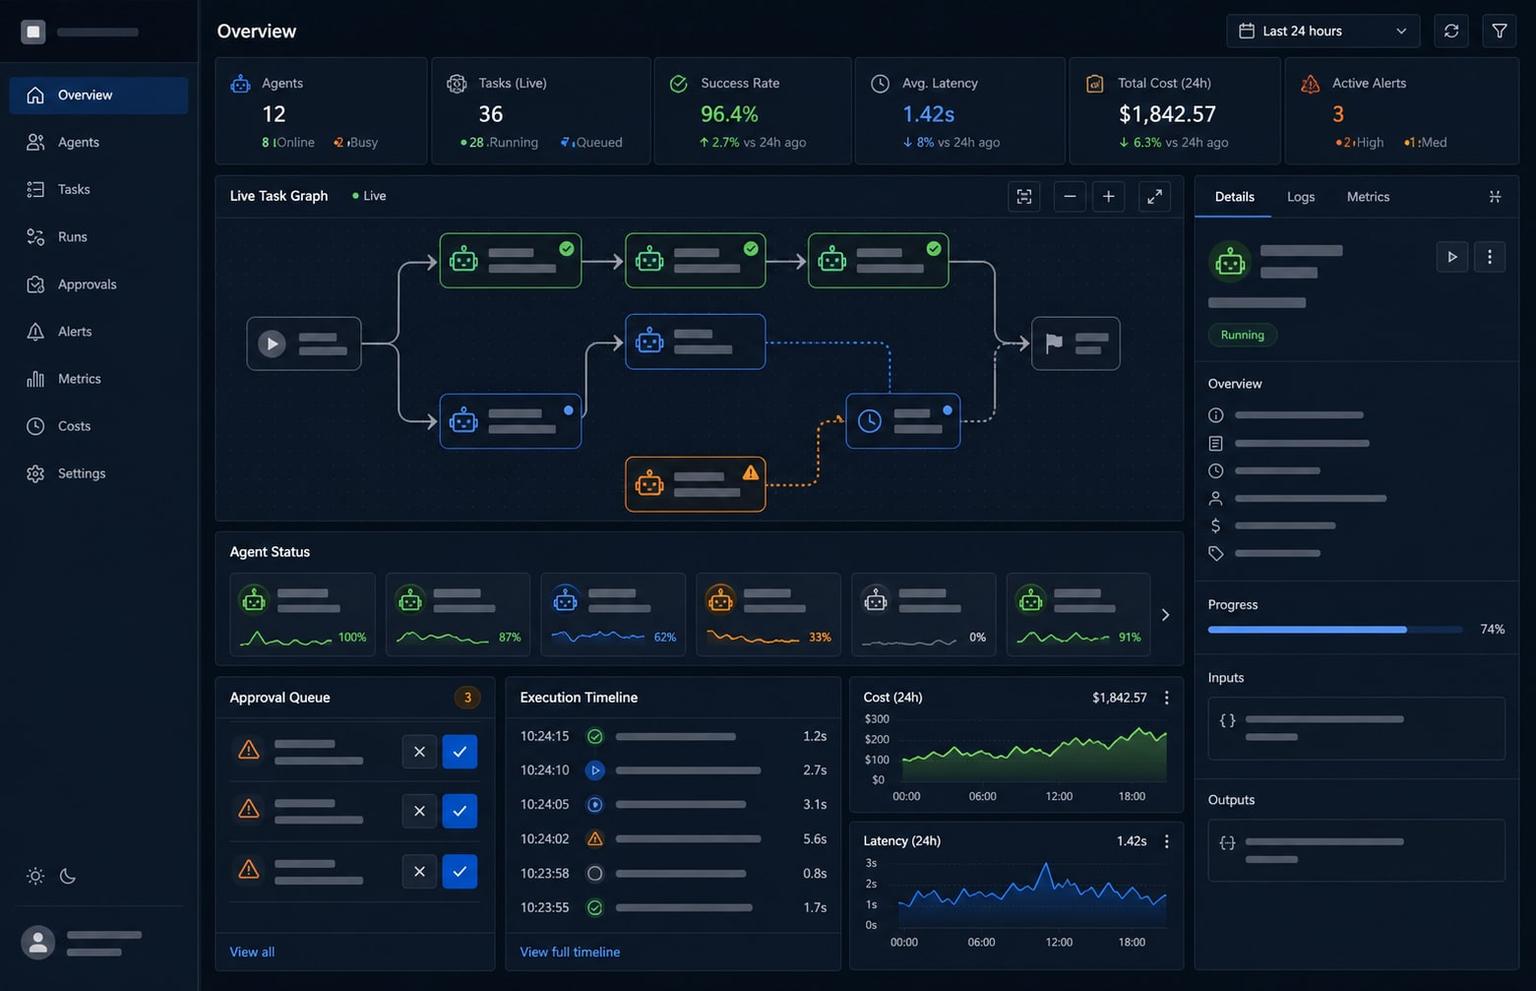The width and height of the screenshot is (1536, 991).
Task: Click the Alerts bell icon in sidebar
Action: 35,331
